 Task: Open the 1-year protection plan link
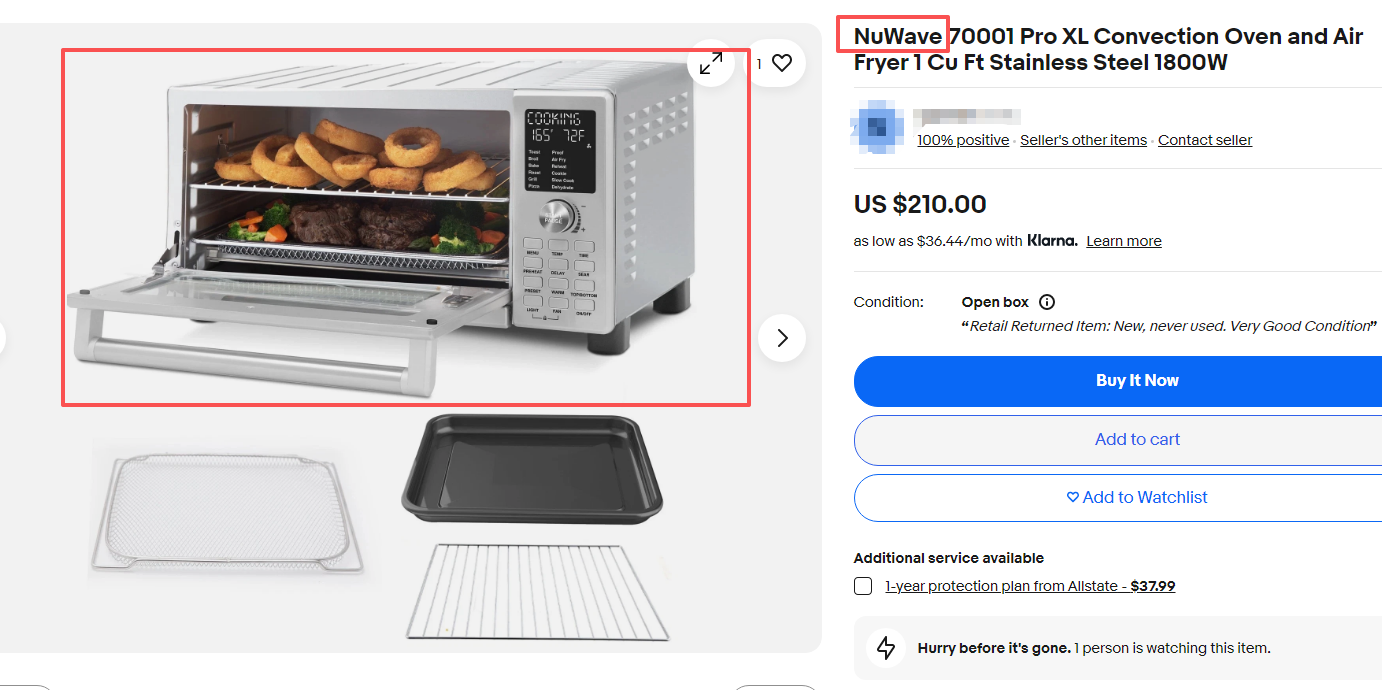(x=1030, y=586)
